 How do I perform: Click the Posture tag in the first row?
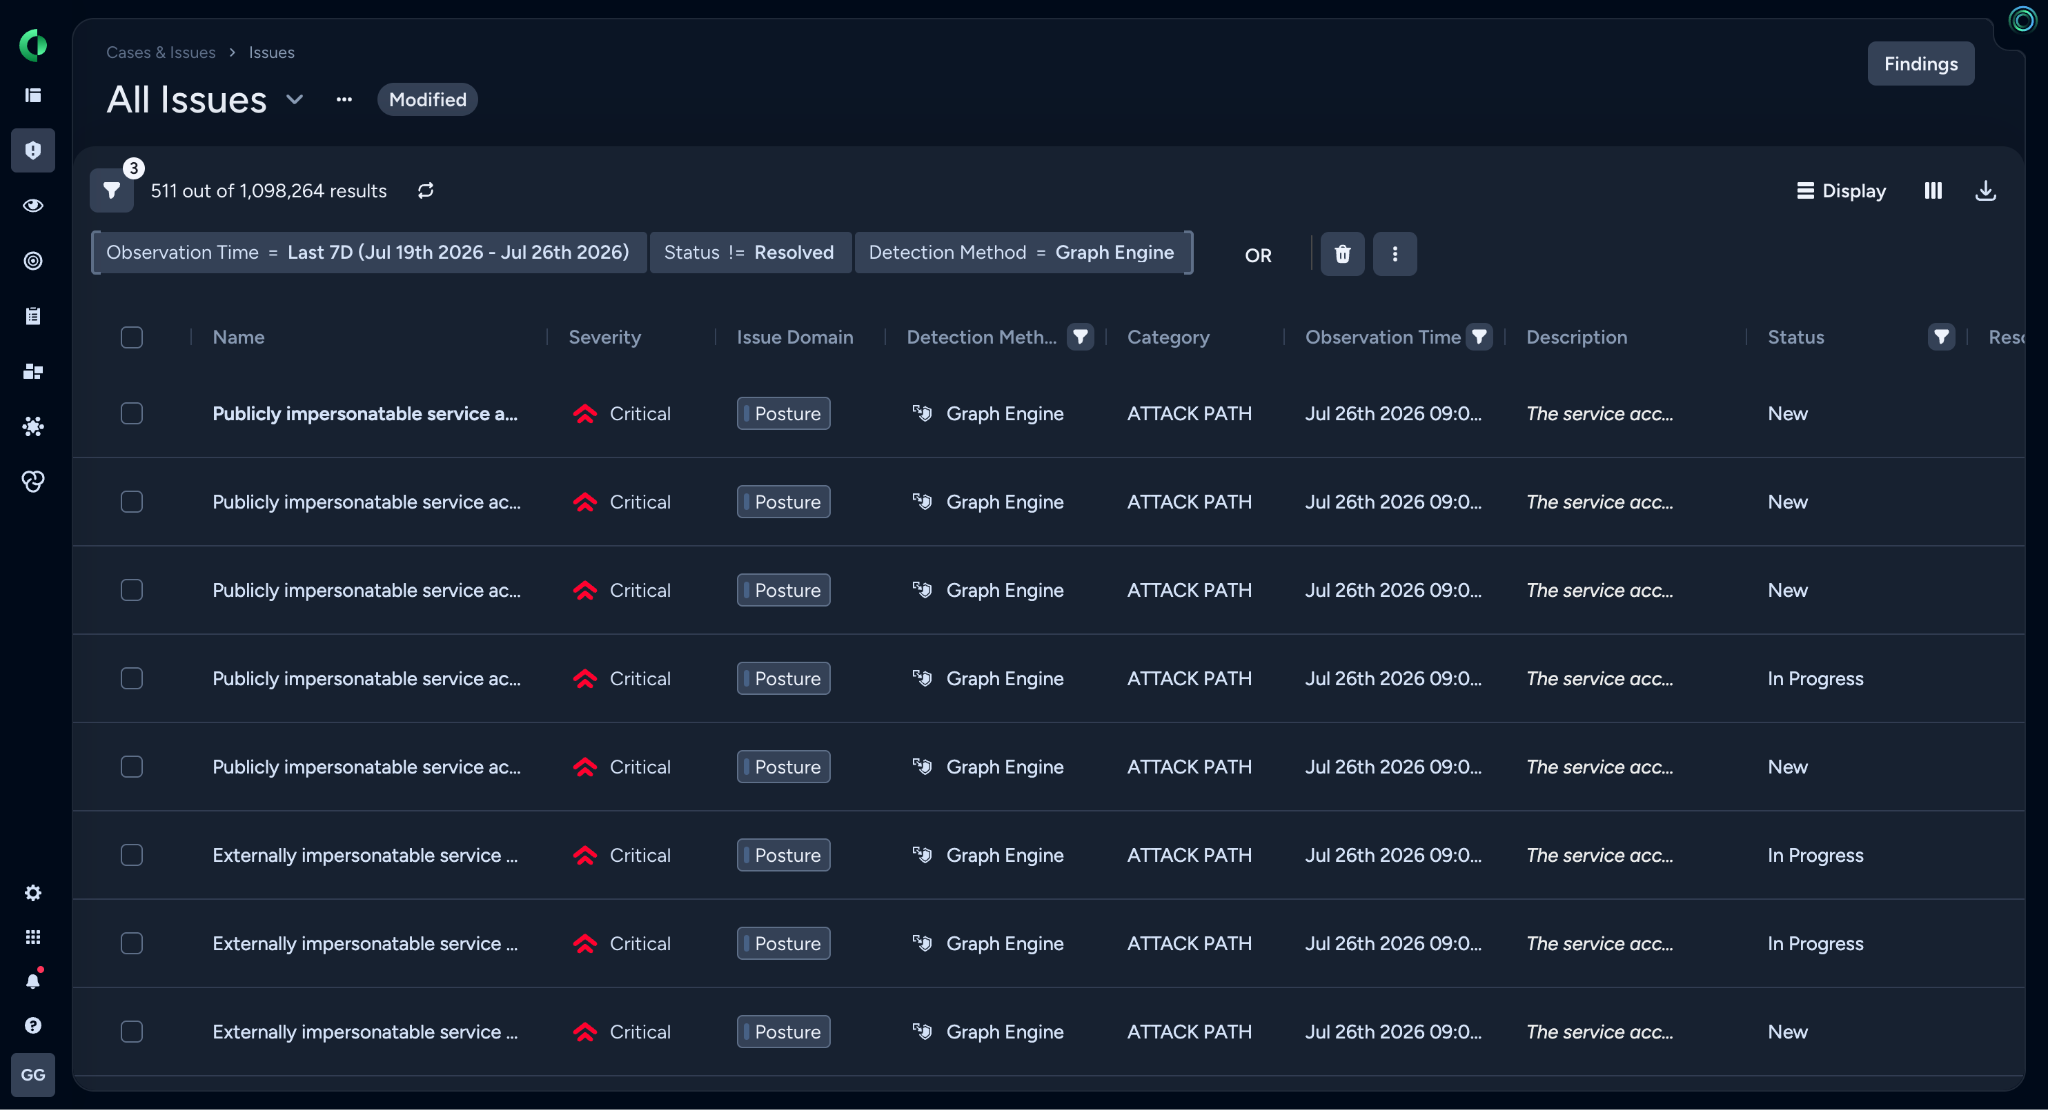click(784, 413)
